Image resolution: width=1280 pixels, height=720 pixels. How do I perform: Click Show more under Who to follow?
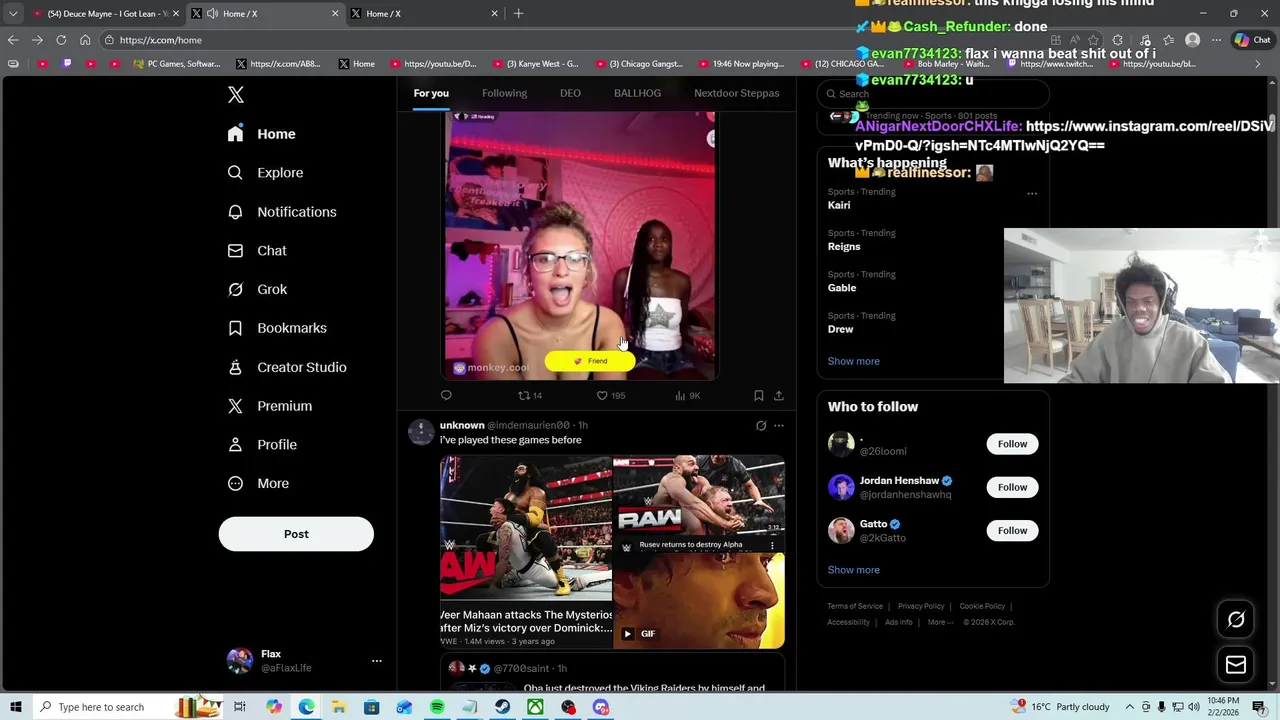pyautogui.click(x=853, y=570)
